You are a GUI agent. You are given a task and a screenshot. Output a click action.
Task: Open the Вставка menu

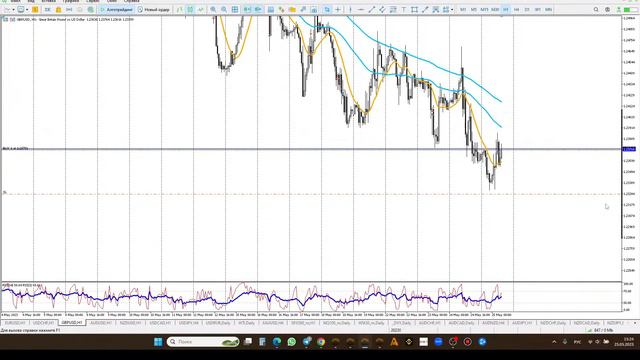pos(48,1)
